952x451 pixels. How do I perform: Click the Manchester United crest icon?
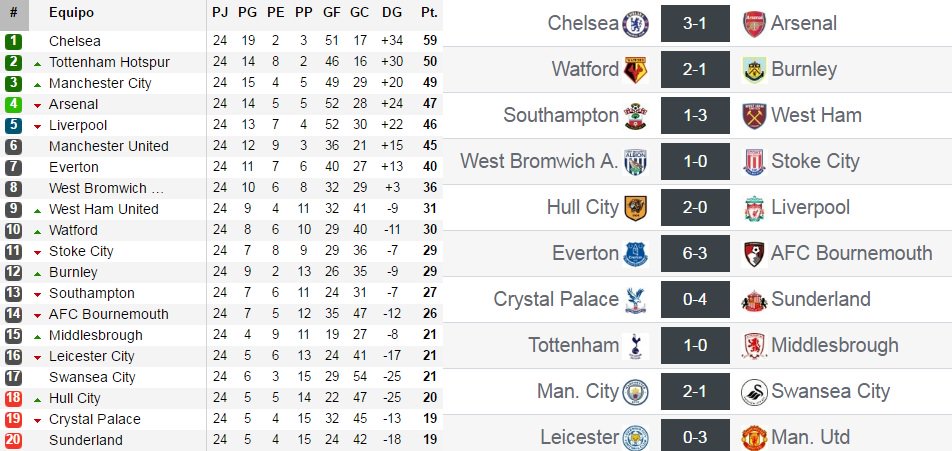tap(754, 438)
